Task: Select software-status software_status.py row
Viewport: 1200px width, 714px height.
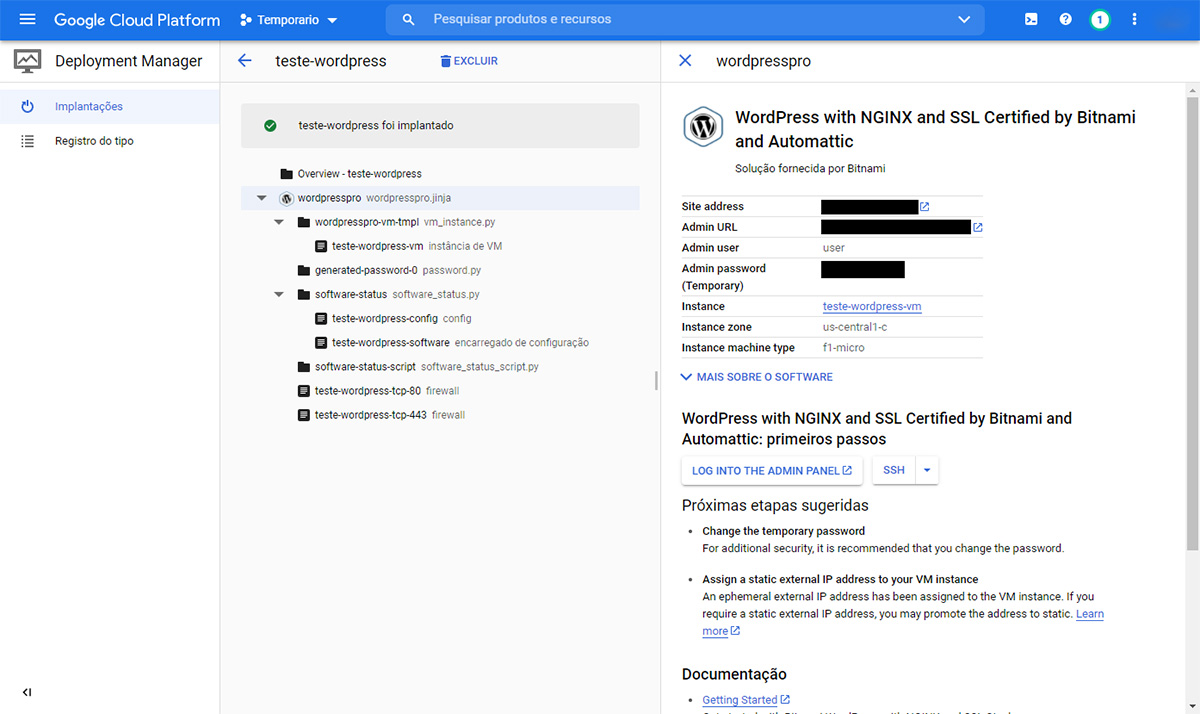Action: click(x=440, y=294)
